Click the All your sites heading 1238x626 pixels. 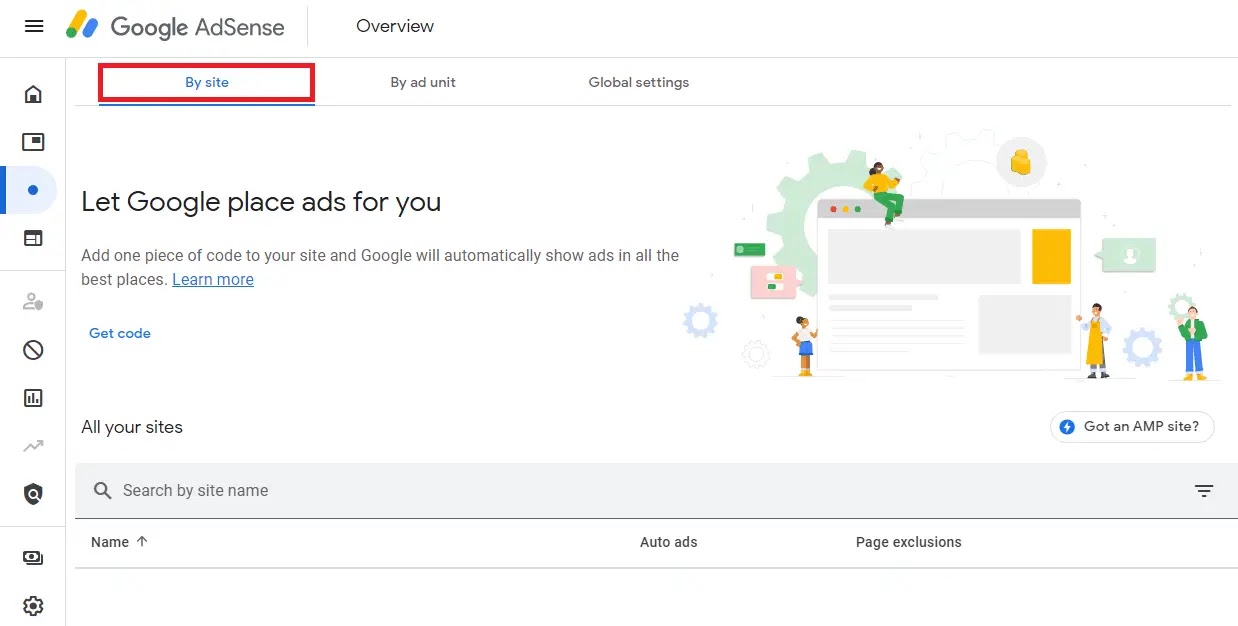(x=132, y=427)
